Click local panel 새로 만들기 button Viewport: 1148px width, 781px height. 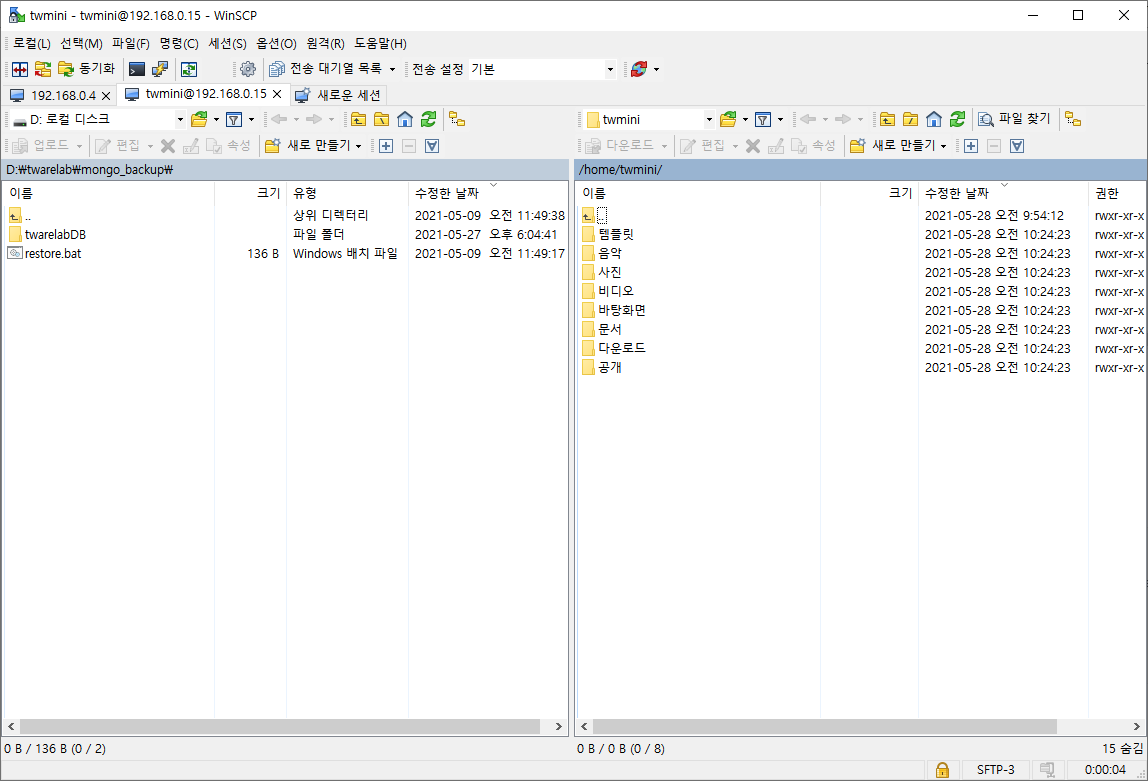(x=309, y=146)
